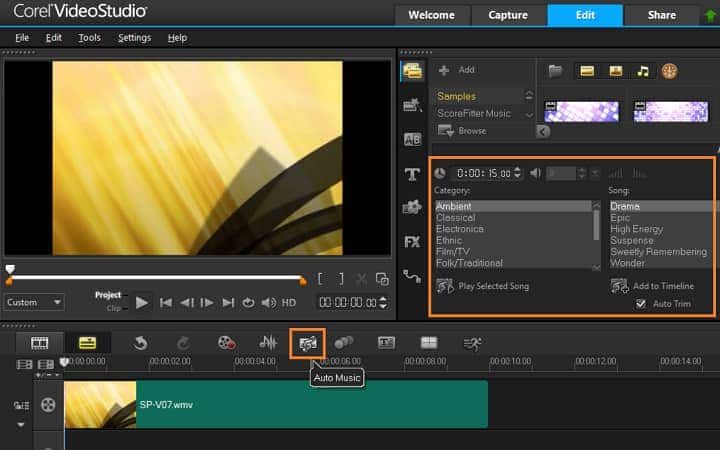Show audio files with music note icon
The image size is (720, 450).
[x=643, y=71]
